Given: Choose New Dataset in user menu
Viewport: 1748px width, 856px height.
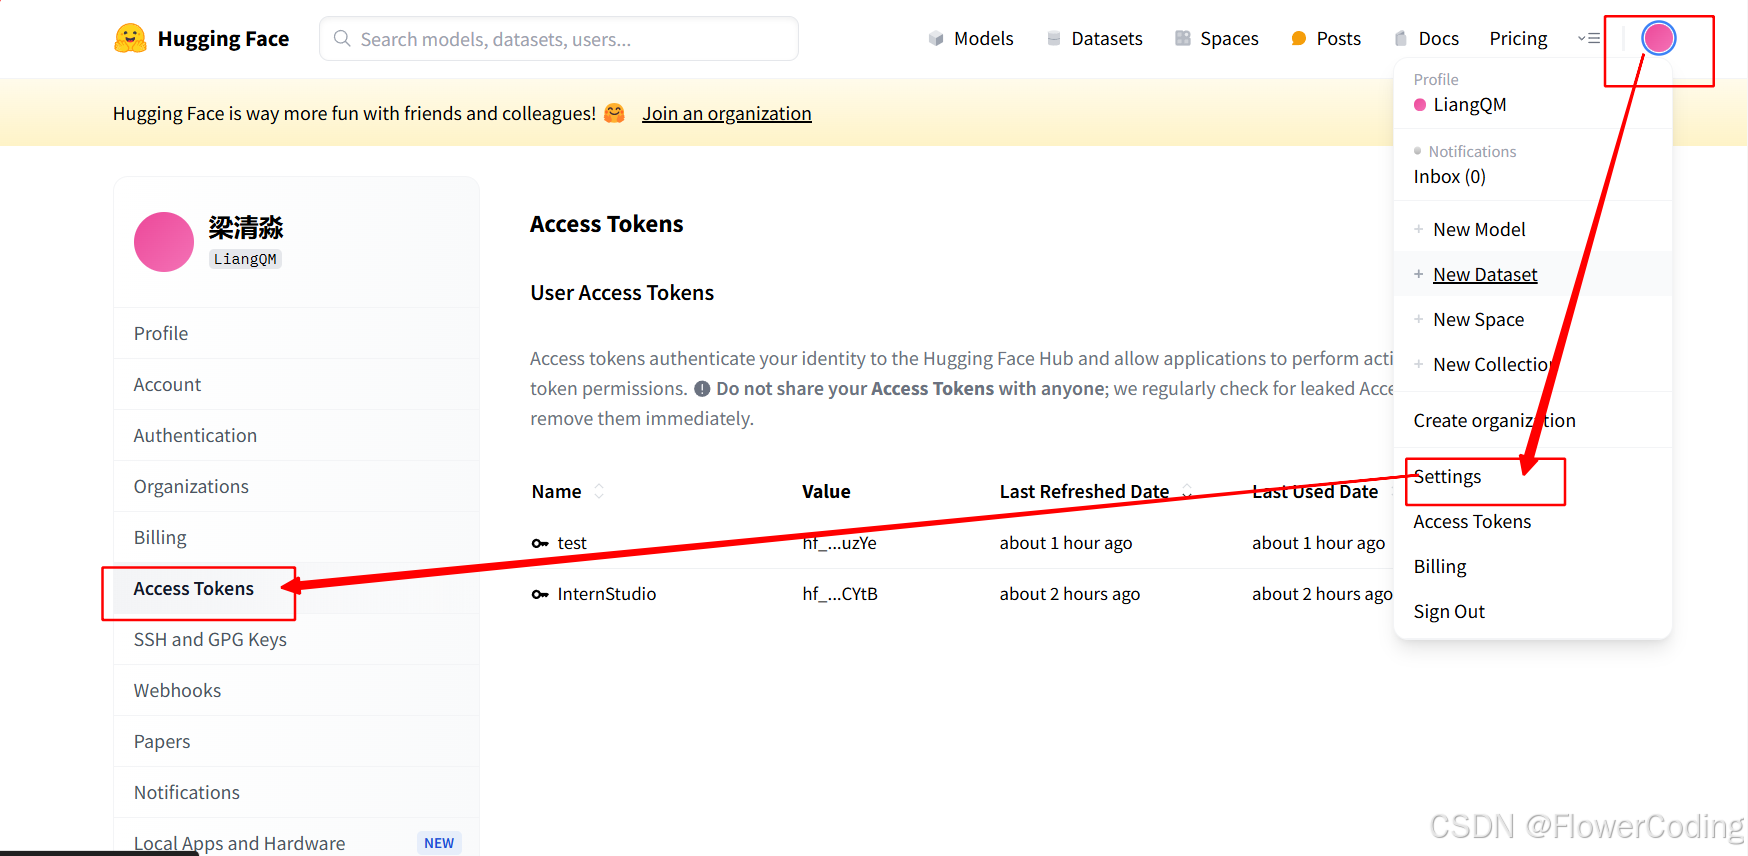Looking at the screenshot, I should [x=1532, y=274].
